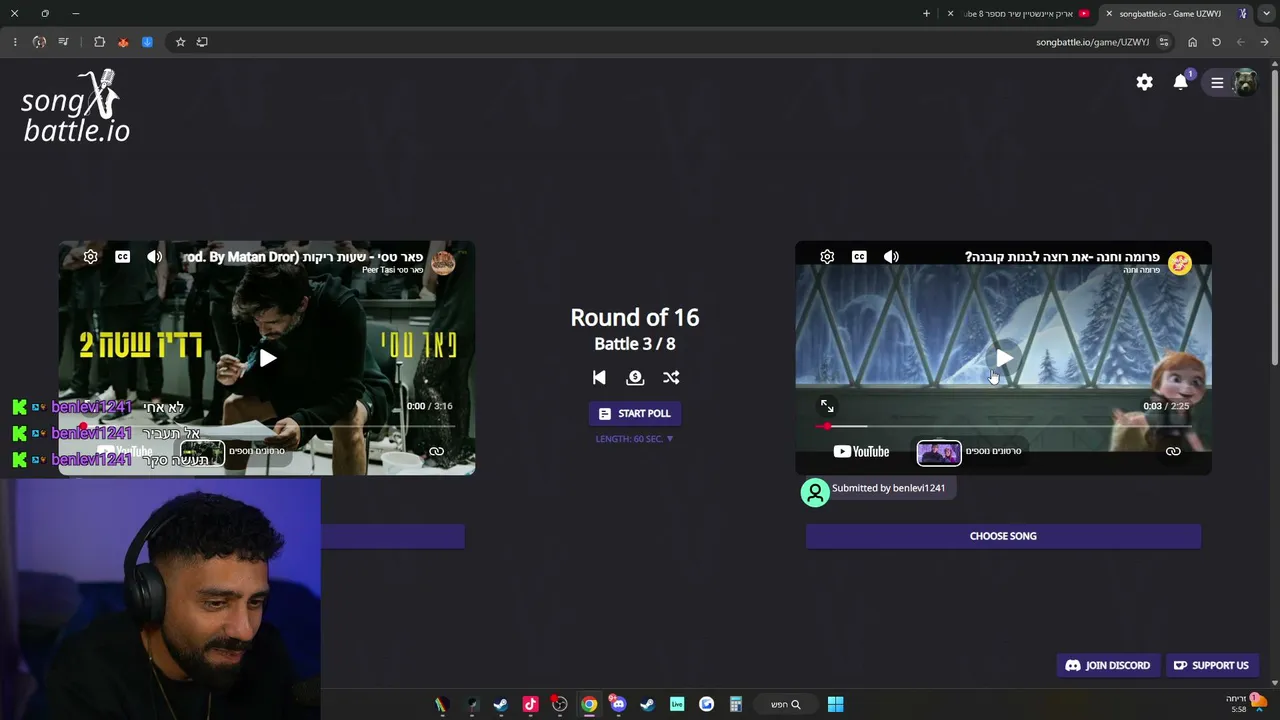Seek on the right video progress bar

click(1003, 427)
